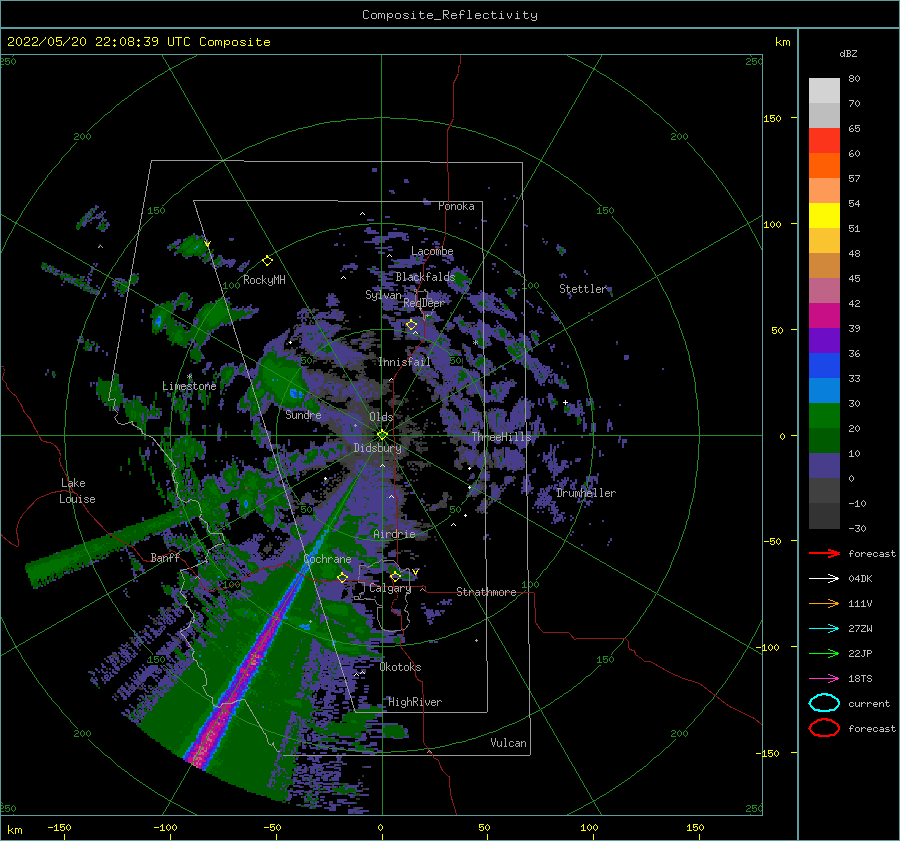Click the white 04DK arrow icon
This screenshot has width=900, height=841.
824,578
